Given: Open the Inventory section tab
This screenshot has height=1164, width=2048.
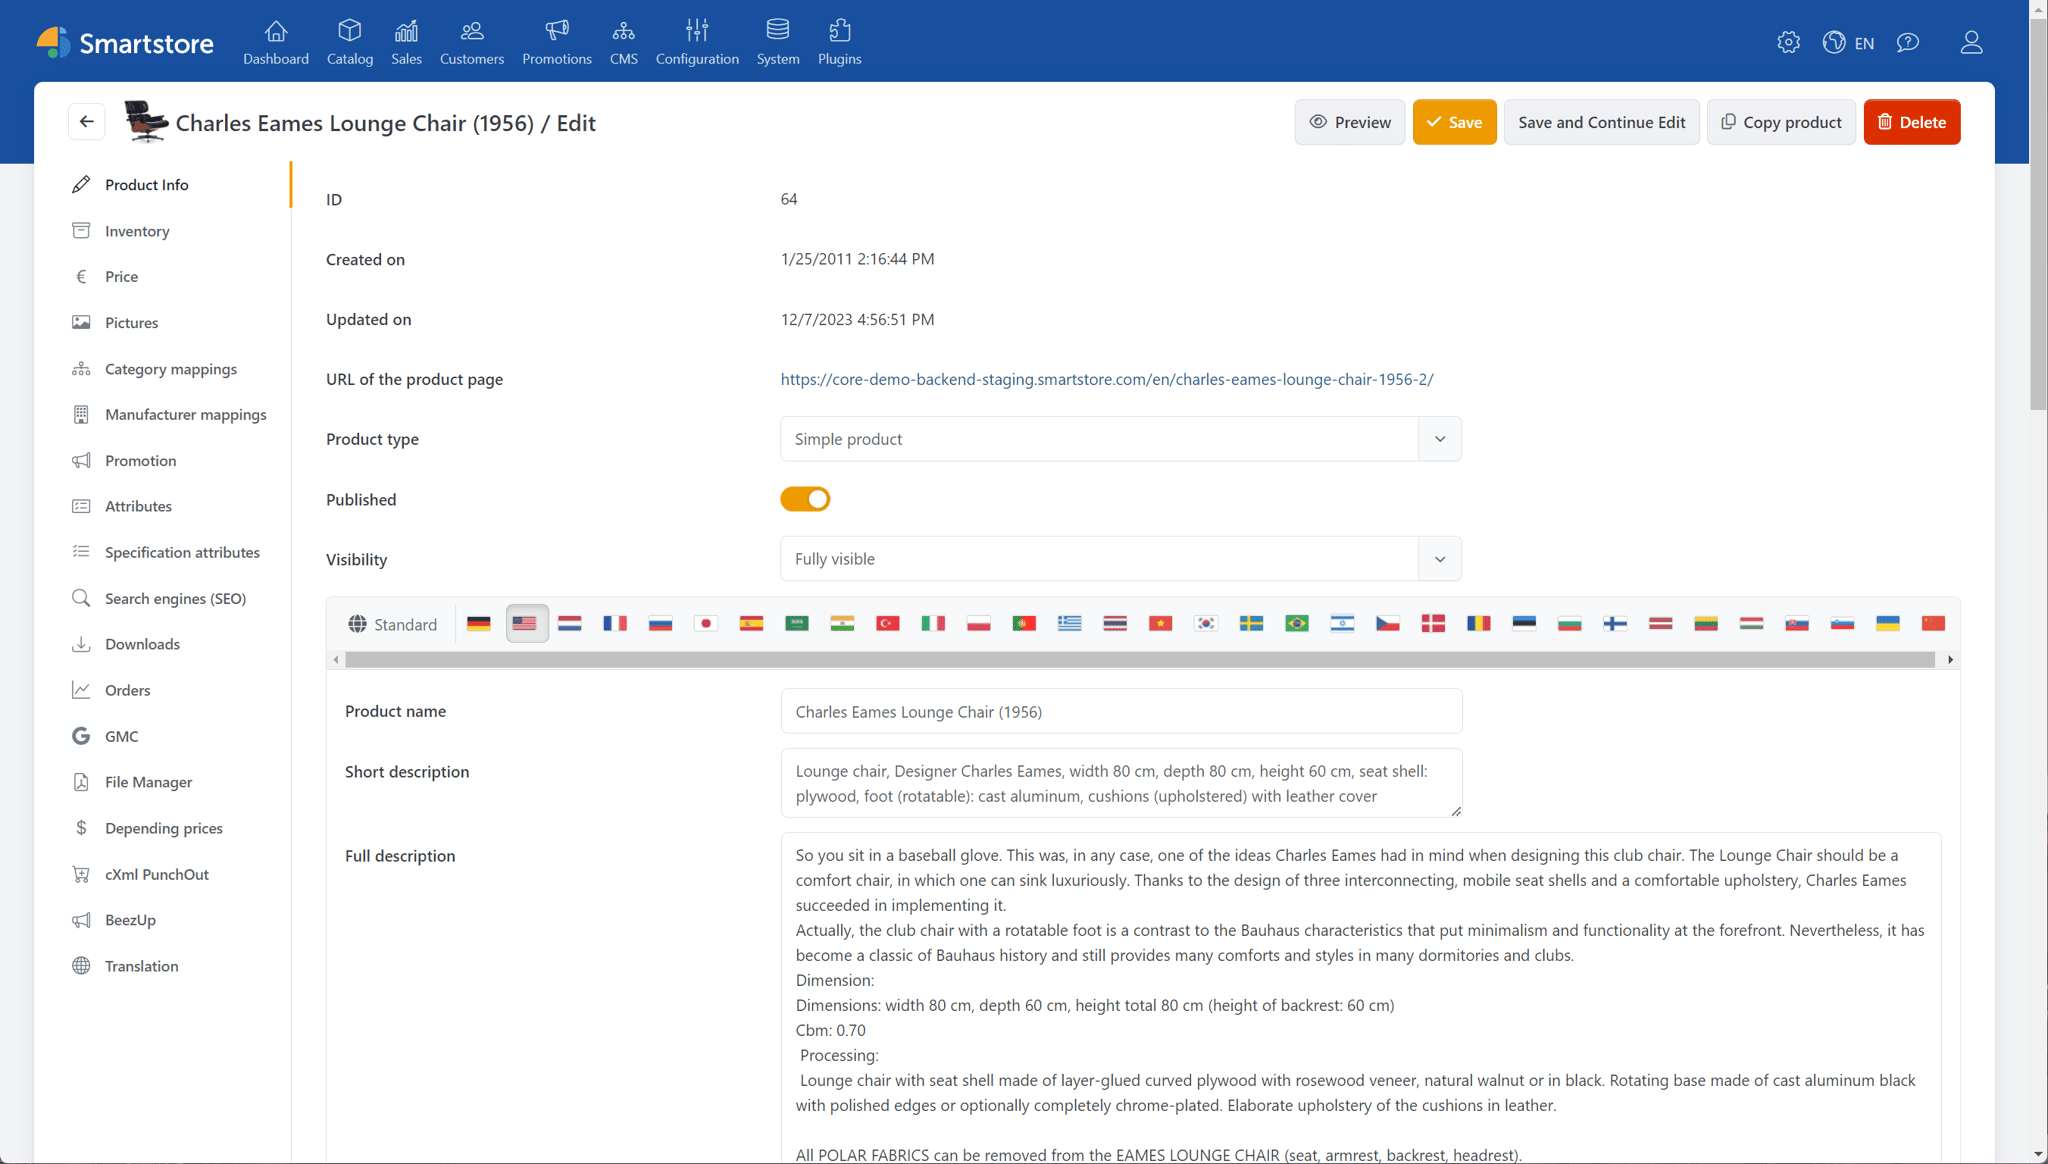Looking at the screenshot, I should pyautogui.click(x=137, y=231).
